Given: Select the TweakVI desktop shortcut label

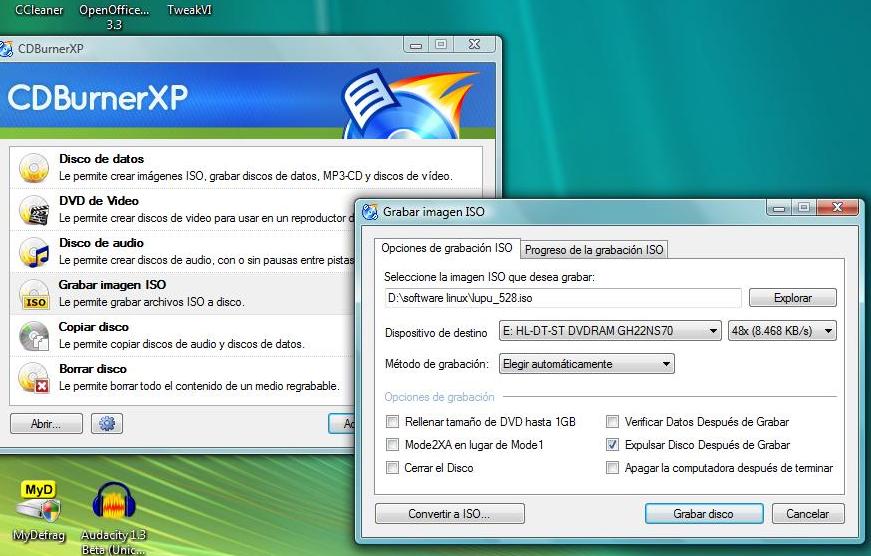Looking at the screenshot, I should 189,10.
